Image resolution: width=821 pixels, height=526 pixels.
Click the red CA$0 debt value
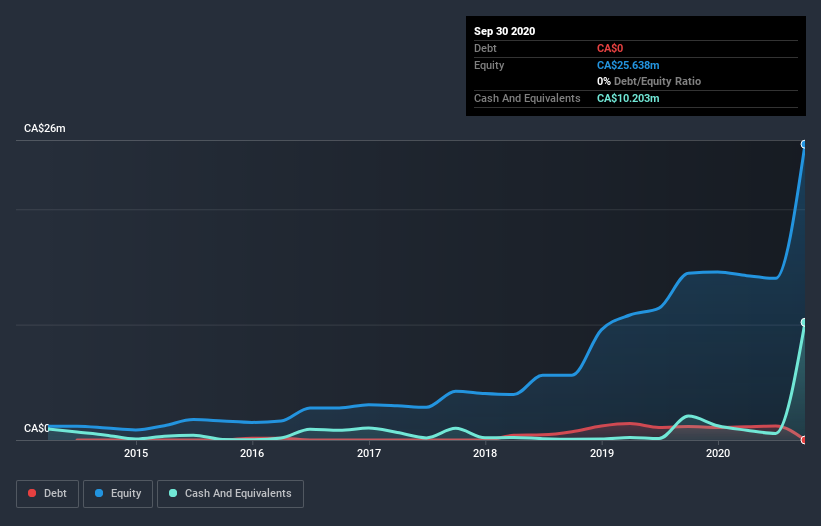tap(610, 48)
